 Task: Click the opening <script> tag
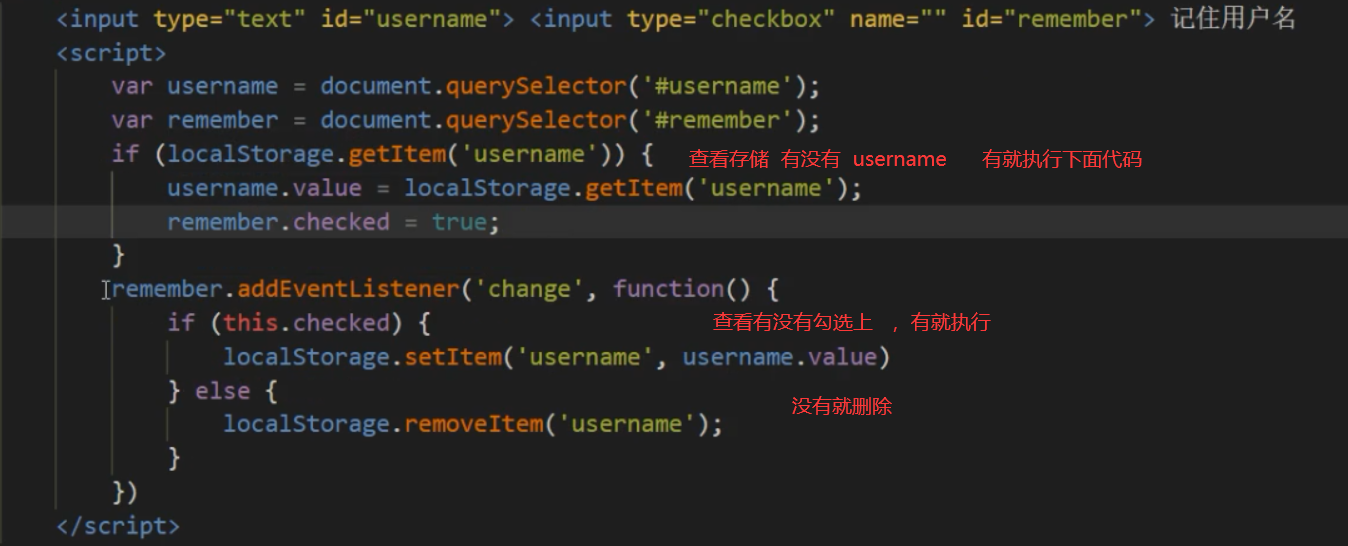112,52
